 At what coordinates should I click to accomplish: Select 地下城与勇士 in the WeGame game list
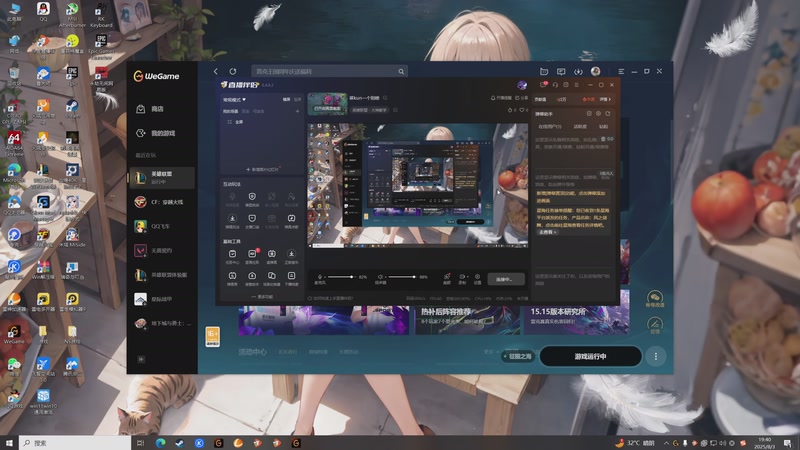point(162,323)
